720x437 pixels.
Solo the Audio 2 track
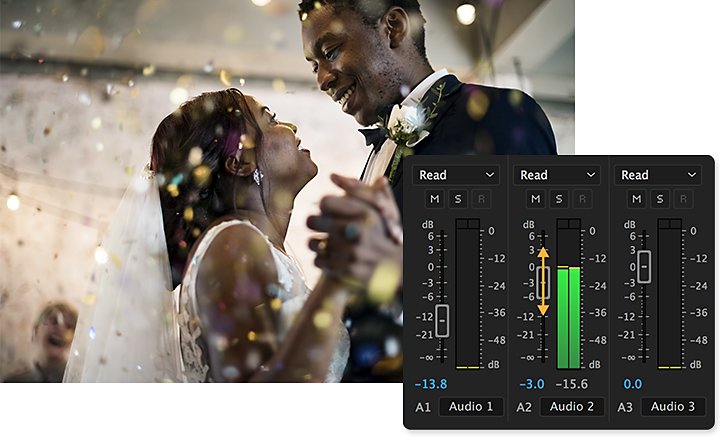click(x=559, y=199)
